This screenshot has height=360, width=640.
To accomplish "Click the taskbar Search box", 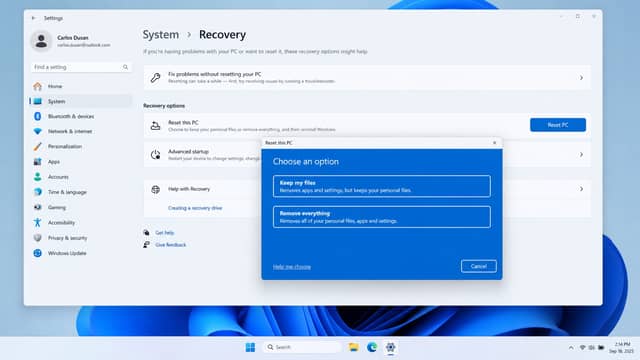I will [x=302, y=347].
